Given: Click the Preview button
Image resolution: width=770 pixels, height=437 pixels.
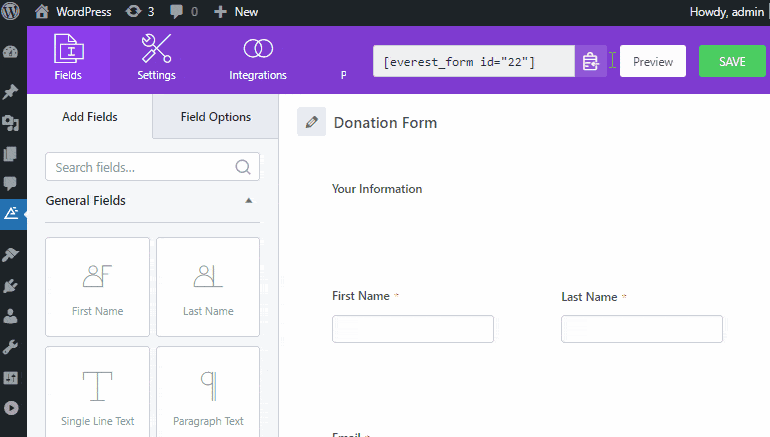Looking at the screenshot, I should point(653,61).
